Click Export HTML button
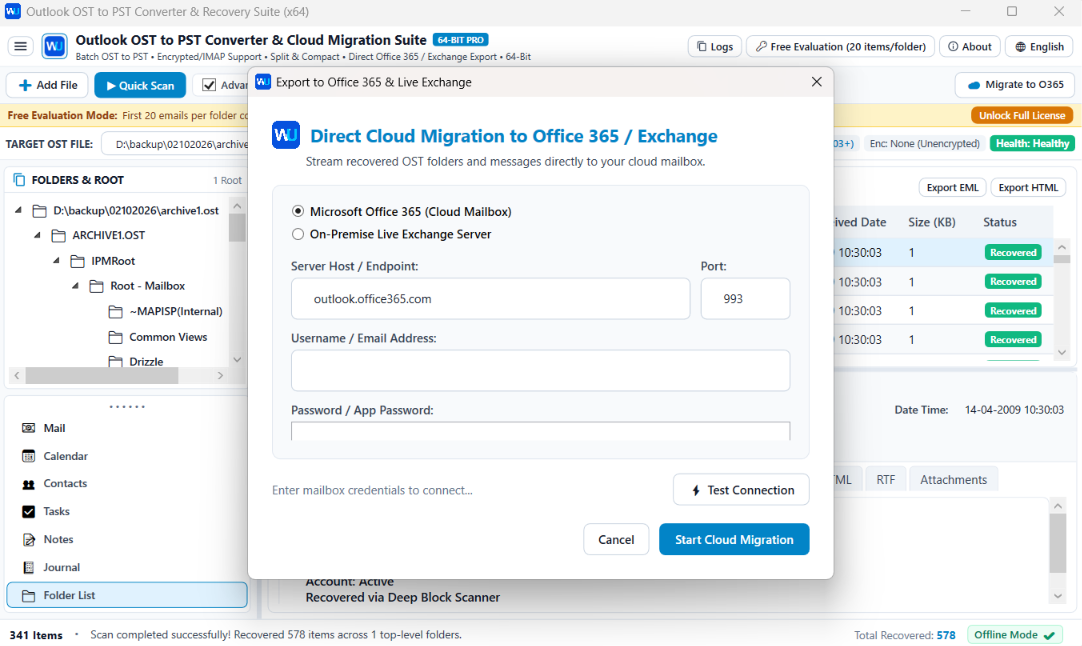1082x646 pixels. pos(1028,187)
